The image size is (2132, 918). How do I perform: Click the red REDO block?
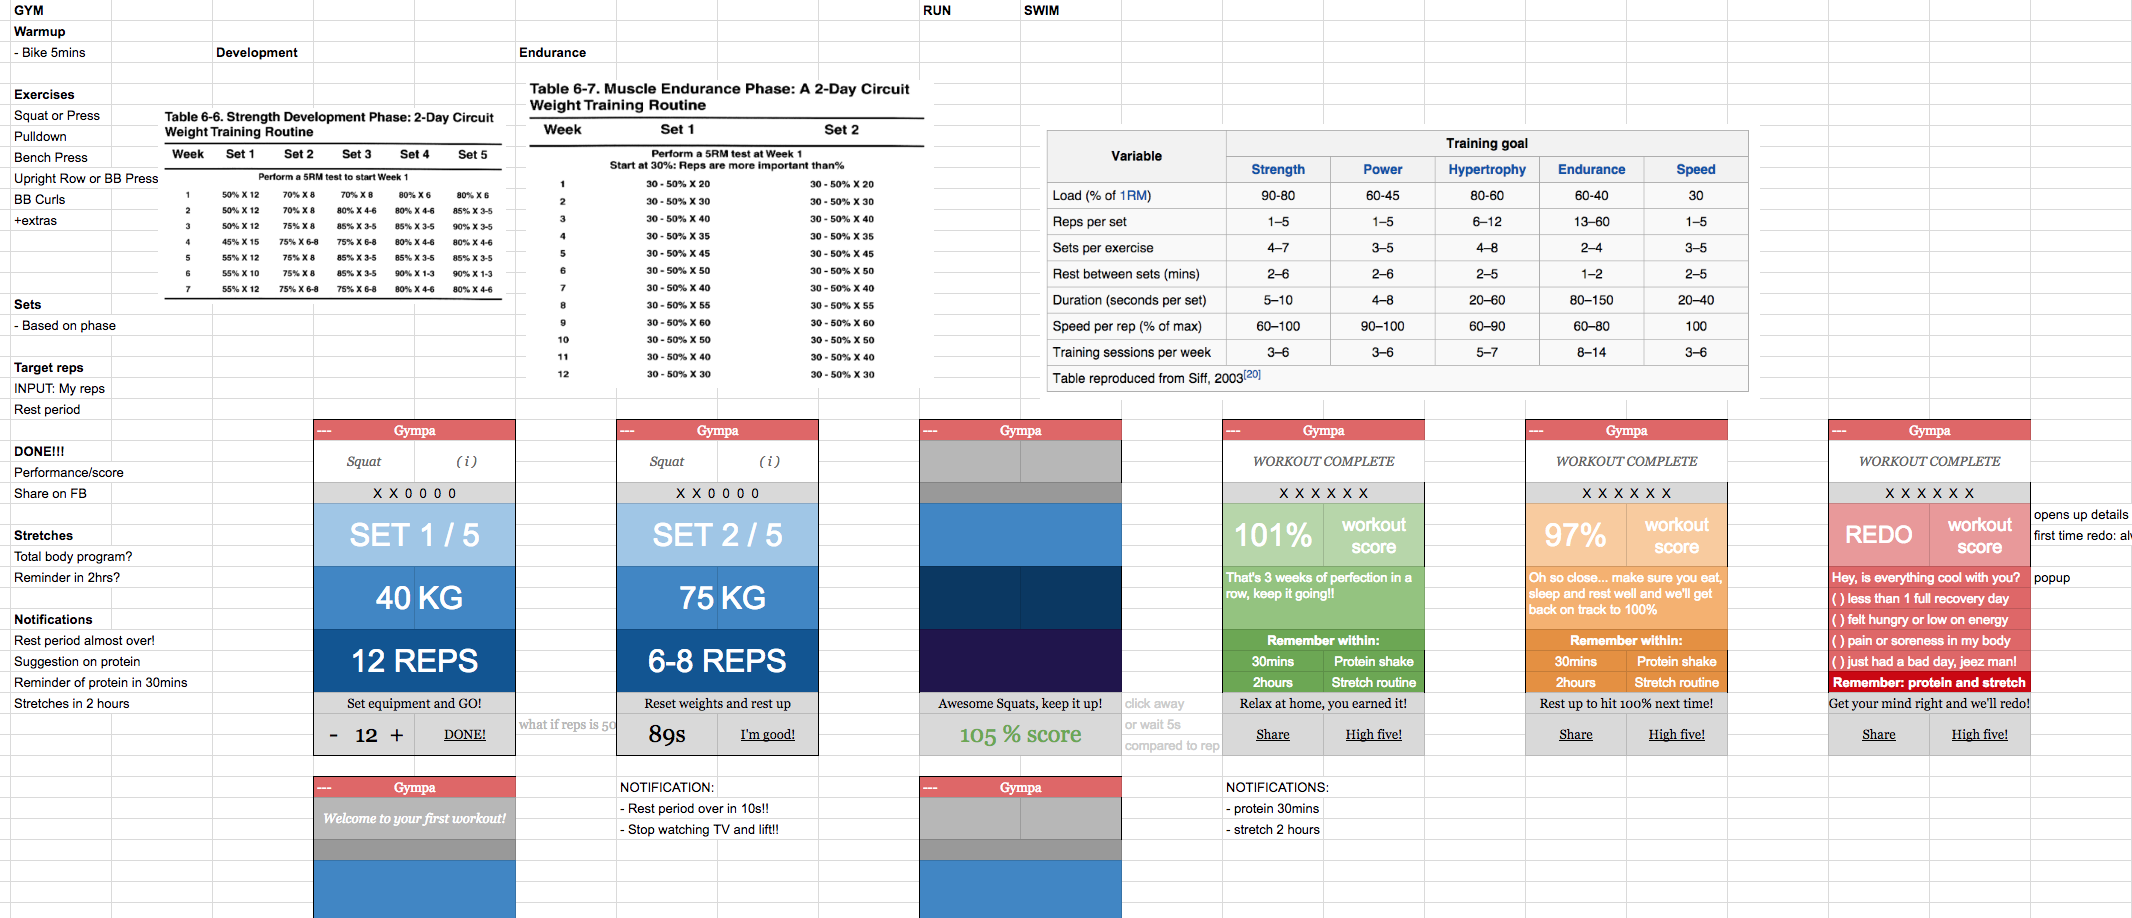1879,535
